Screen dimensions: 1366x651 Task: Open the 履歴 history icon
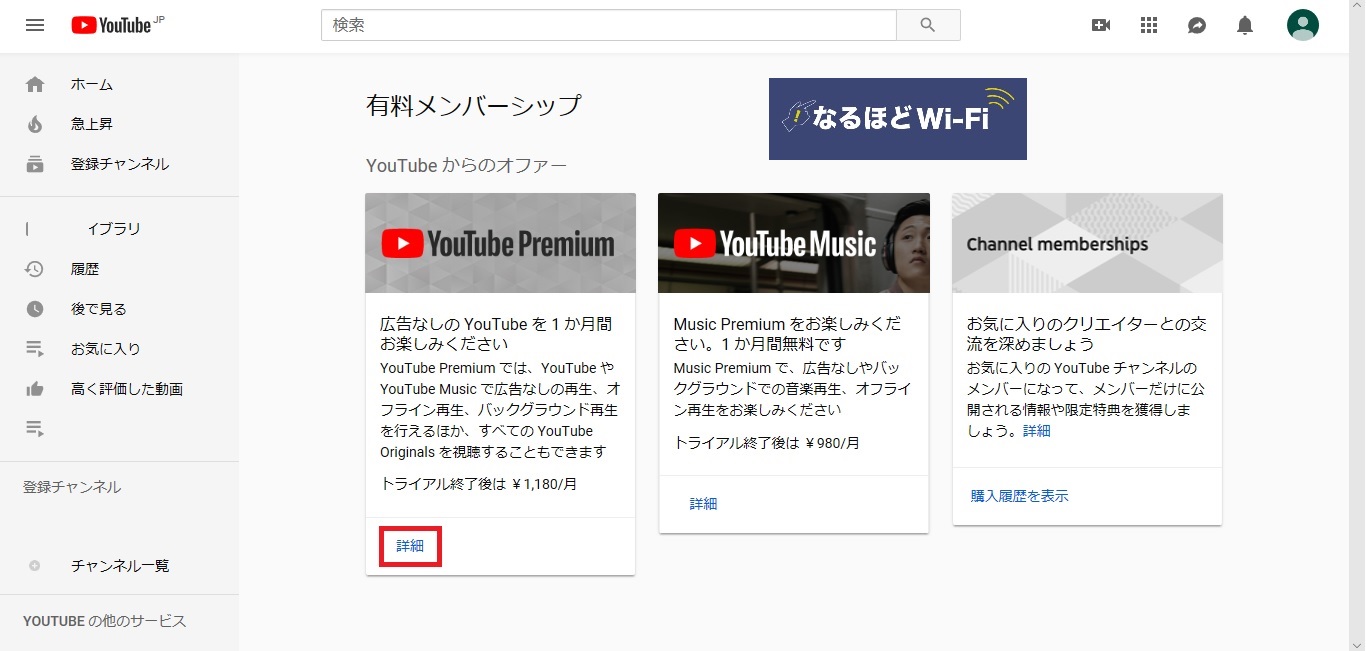(x=35, y=268)
